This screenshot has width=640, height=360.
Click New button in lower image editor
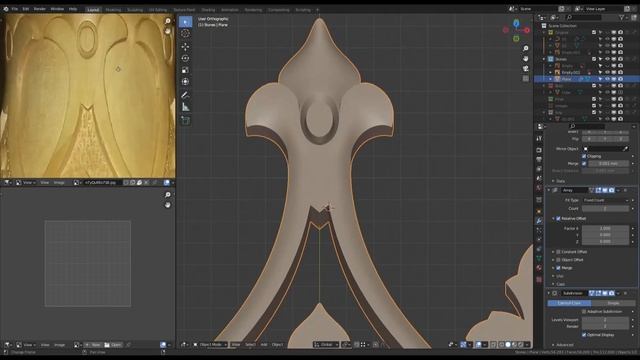93,345
